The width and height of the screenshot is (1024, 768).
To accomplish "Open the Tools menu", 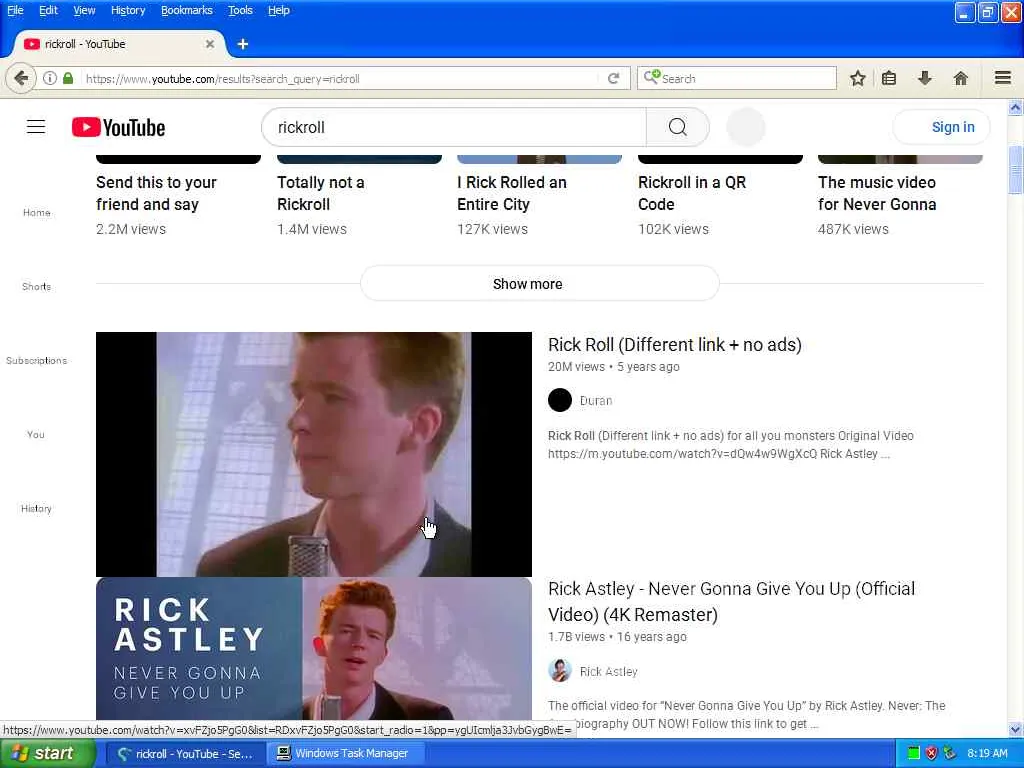I will click(x=240, y=10).
